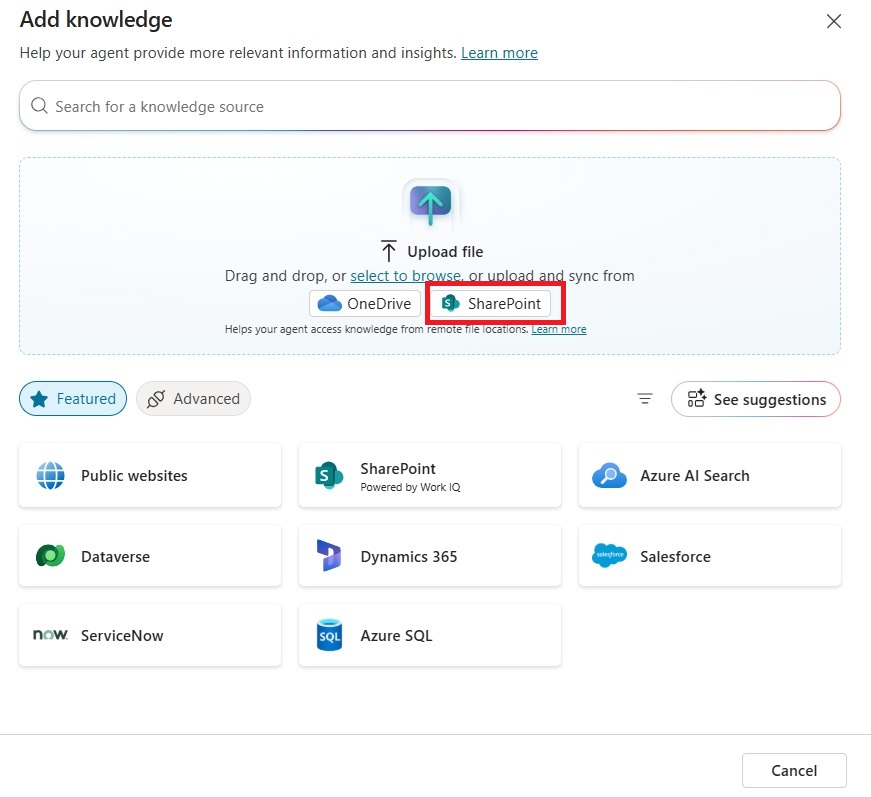
Task: Switch to the Advanced tab
Action: pos(193,399)
